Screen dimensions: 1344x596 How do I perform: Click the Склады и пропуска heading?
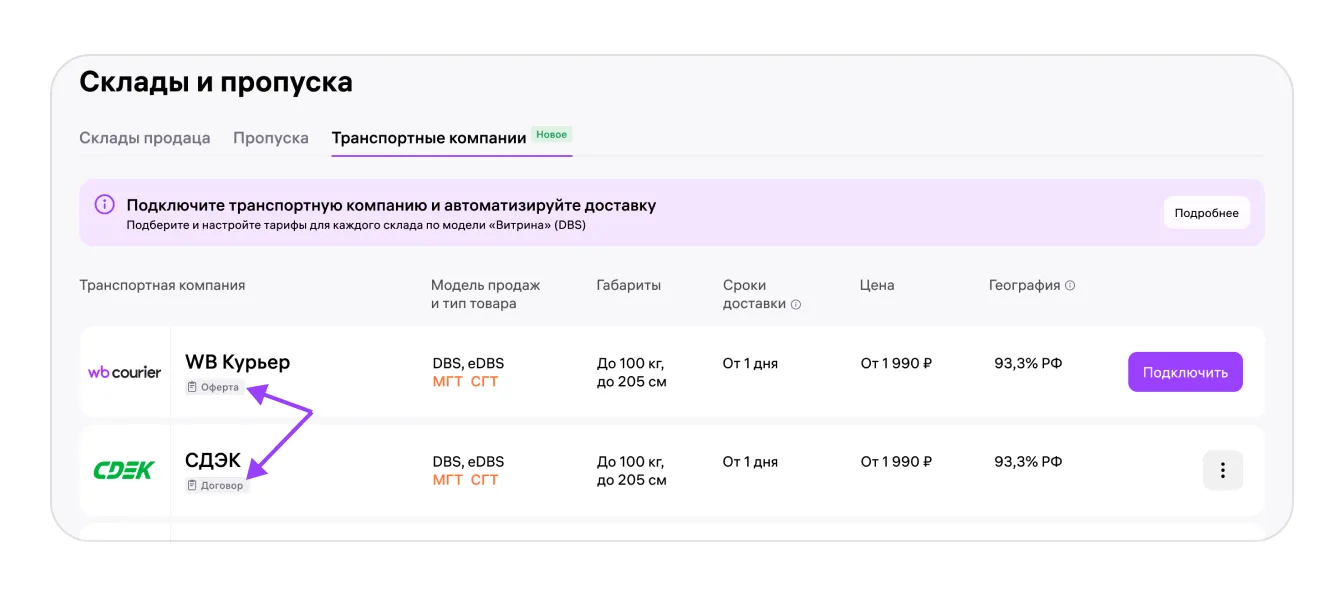(x=216, y=82)
